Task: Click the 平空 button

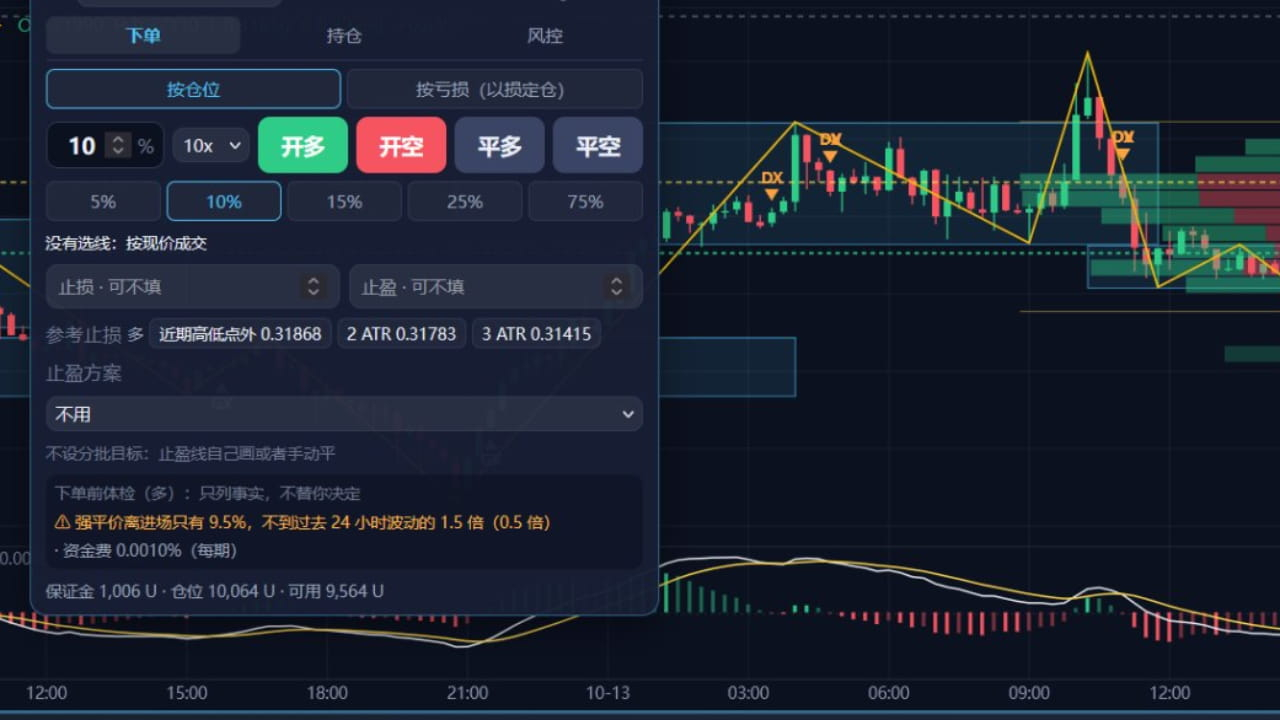Action: click(x=598, y=145)
